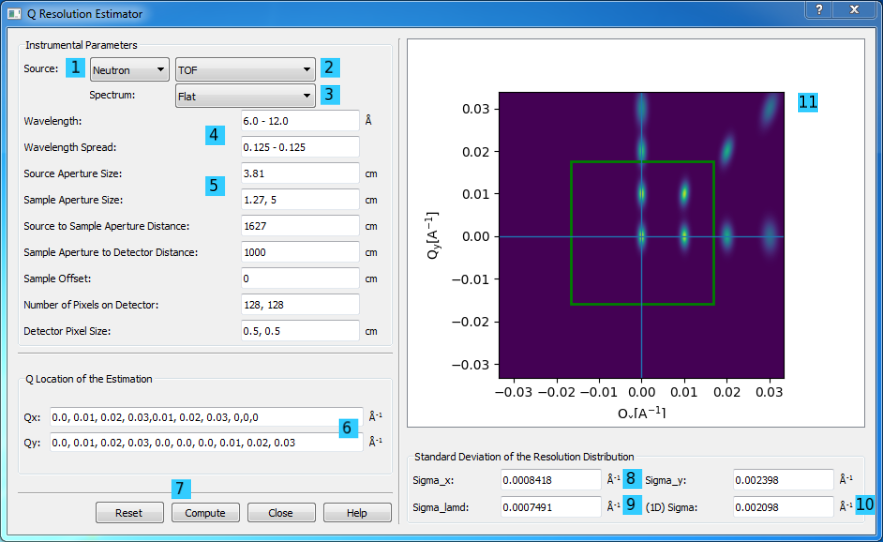This screenshot has width=883, height=542.
Task: Close the Q Resolution Estimator window
Action: pyautogui.click(x=853, y=10)
